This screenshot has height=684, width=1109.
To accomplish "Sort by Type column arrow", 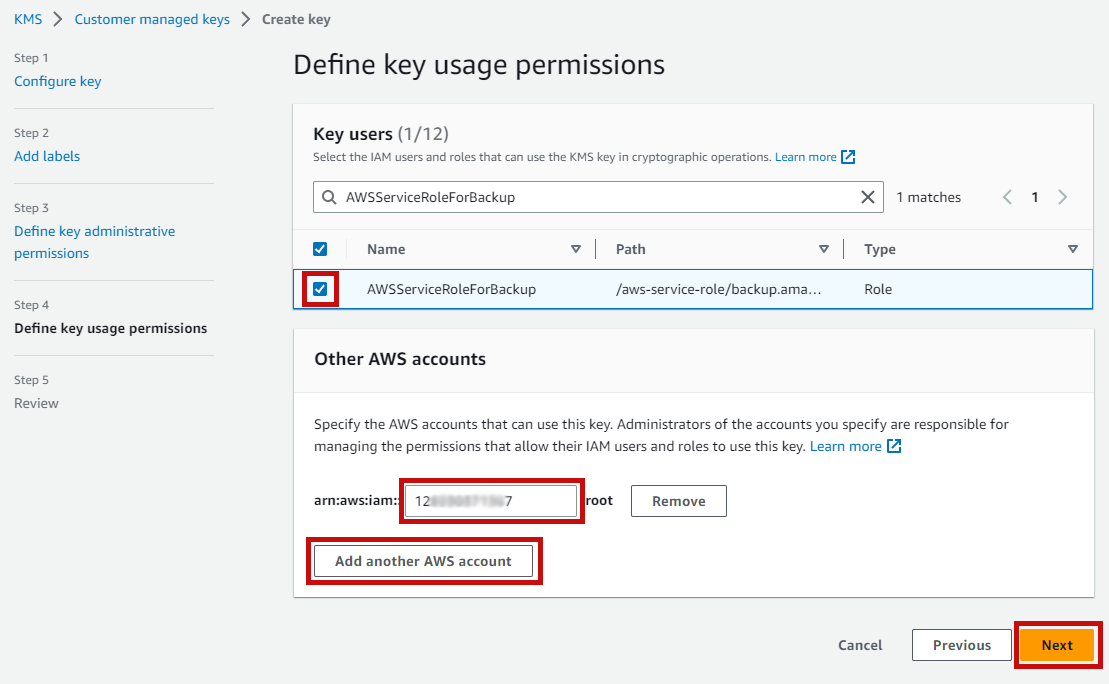I will [1073, 249].
